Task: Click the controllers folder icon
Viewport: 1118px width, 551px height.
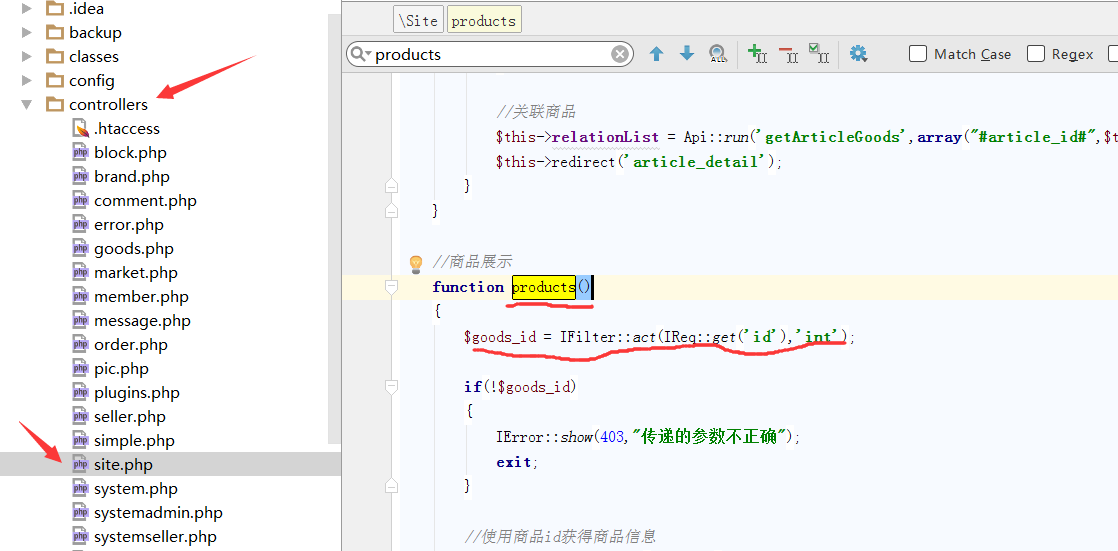Action: point(55,104)
